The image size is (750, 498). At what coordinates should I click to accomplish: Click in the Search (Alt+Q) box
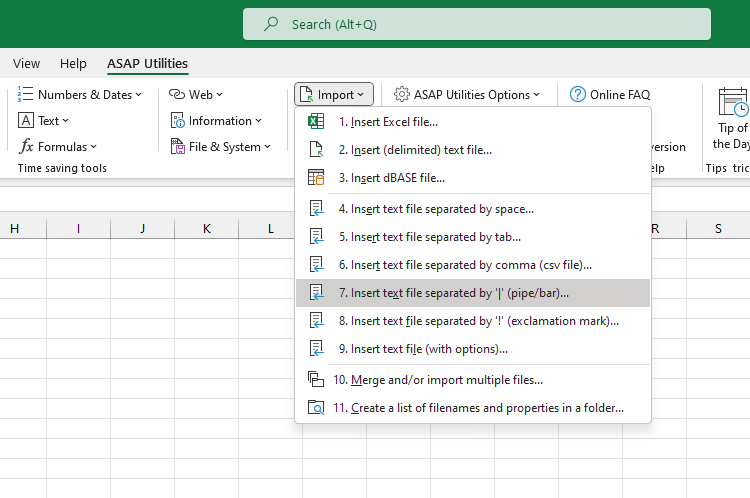pyautogui.click(x=476, y=24)
